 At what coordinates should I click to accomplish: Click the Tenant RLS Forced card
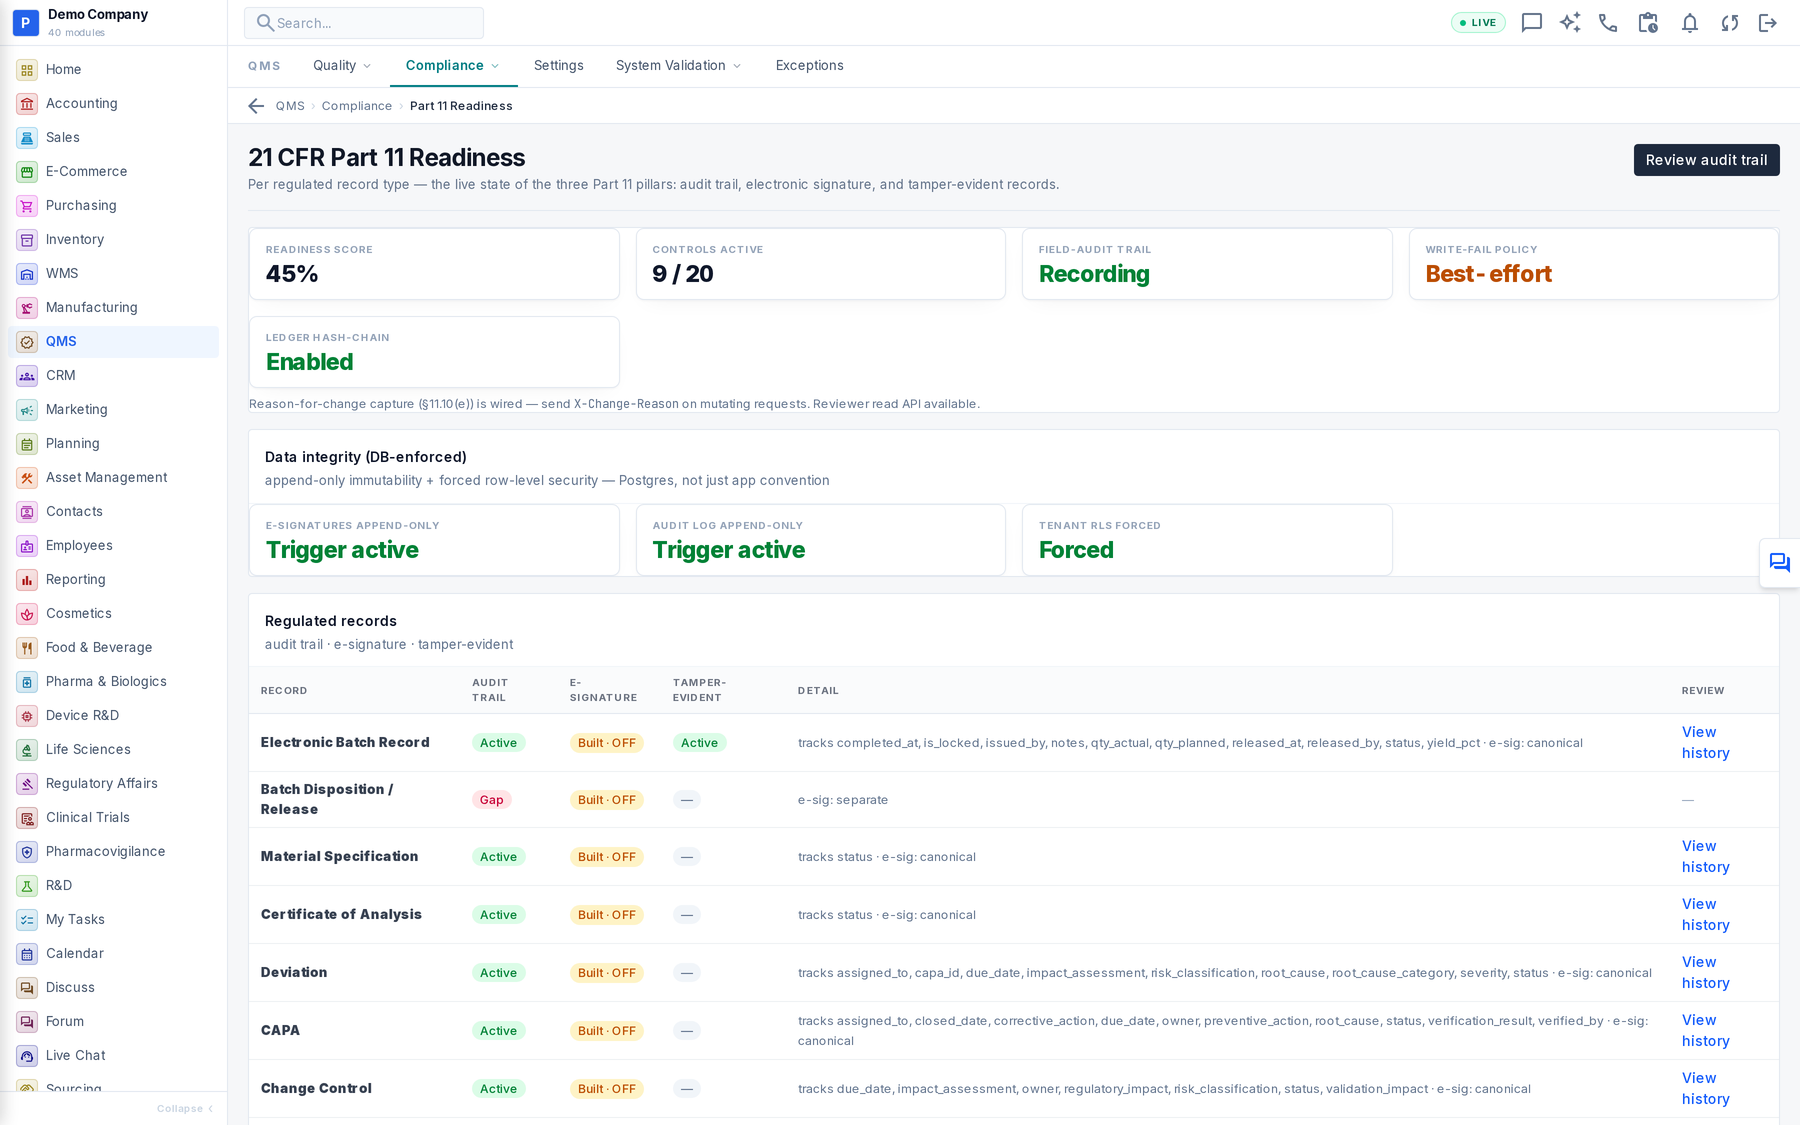tap(1207, 540)
